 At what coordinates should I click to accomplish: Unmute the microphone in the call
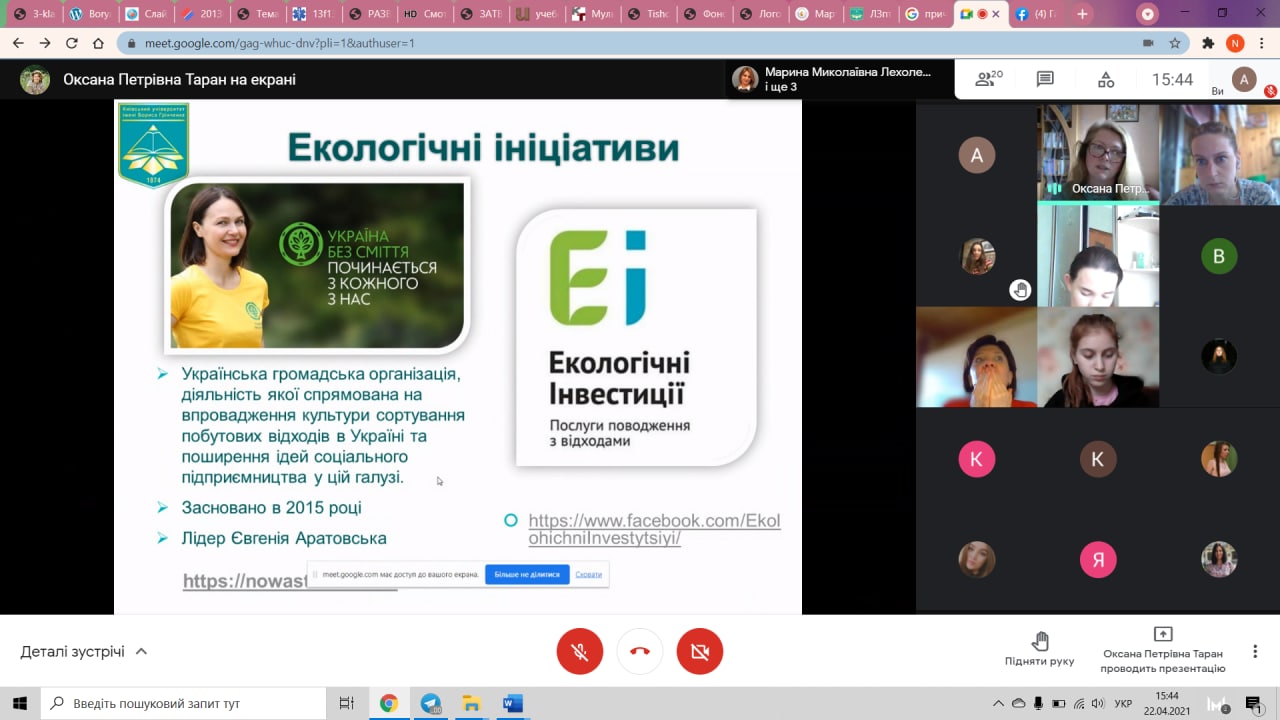coord(580,652)
